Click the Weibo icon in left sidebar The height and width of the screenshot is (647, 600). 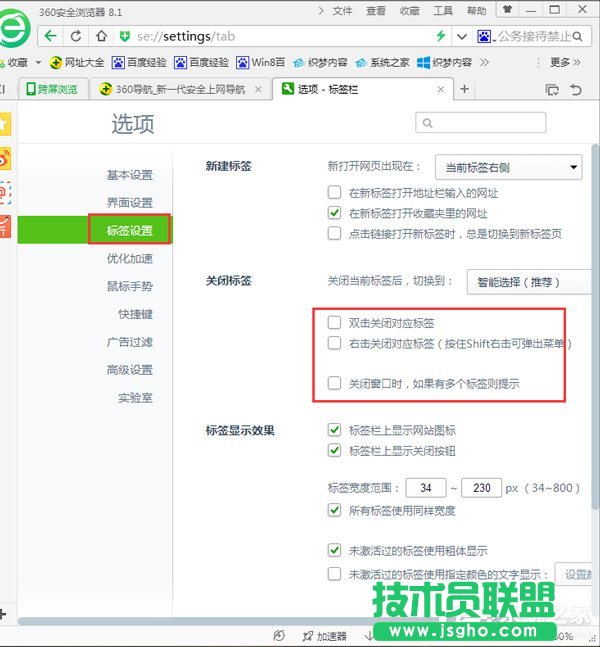[5, 158]
